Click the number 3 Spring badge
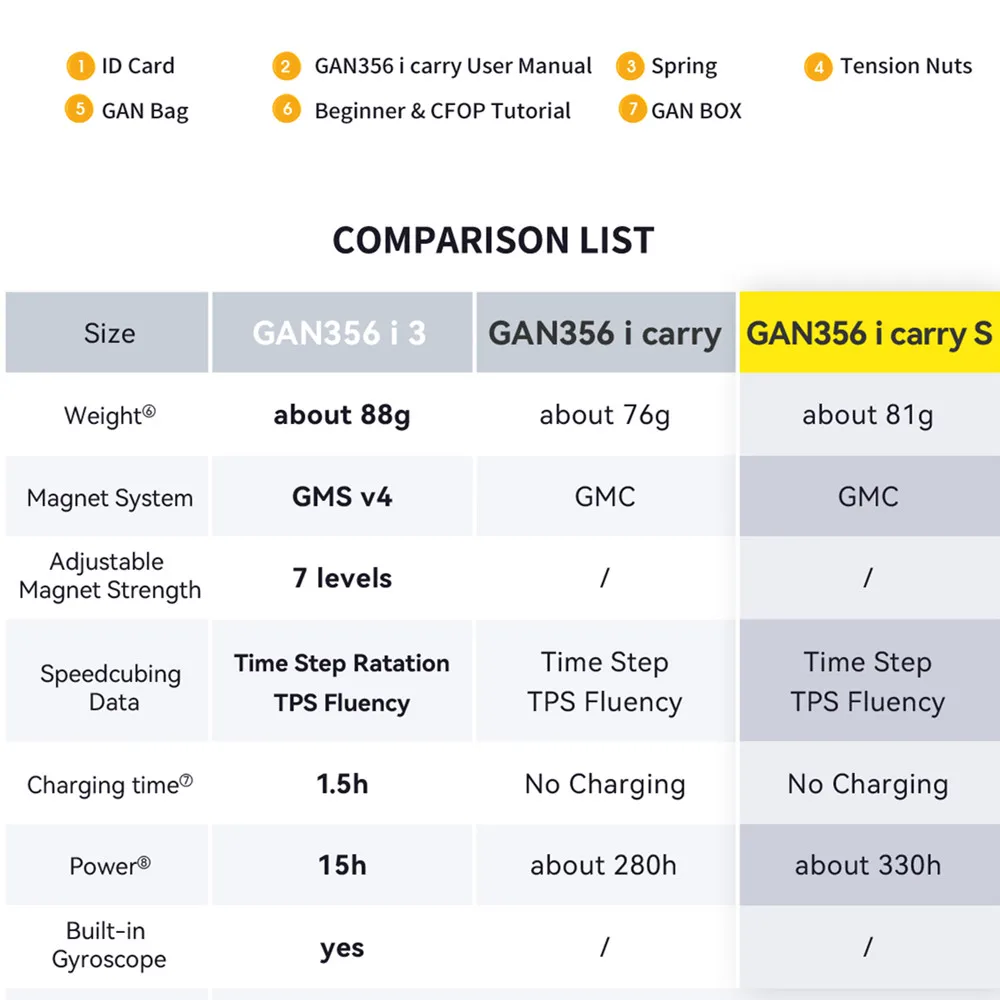The image size is (1000, 1000). pos(630,67)
